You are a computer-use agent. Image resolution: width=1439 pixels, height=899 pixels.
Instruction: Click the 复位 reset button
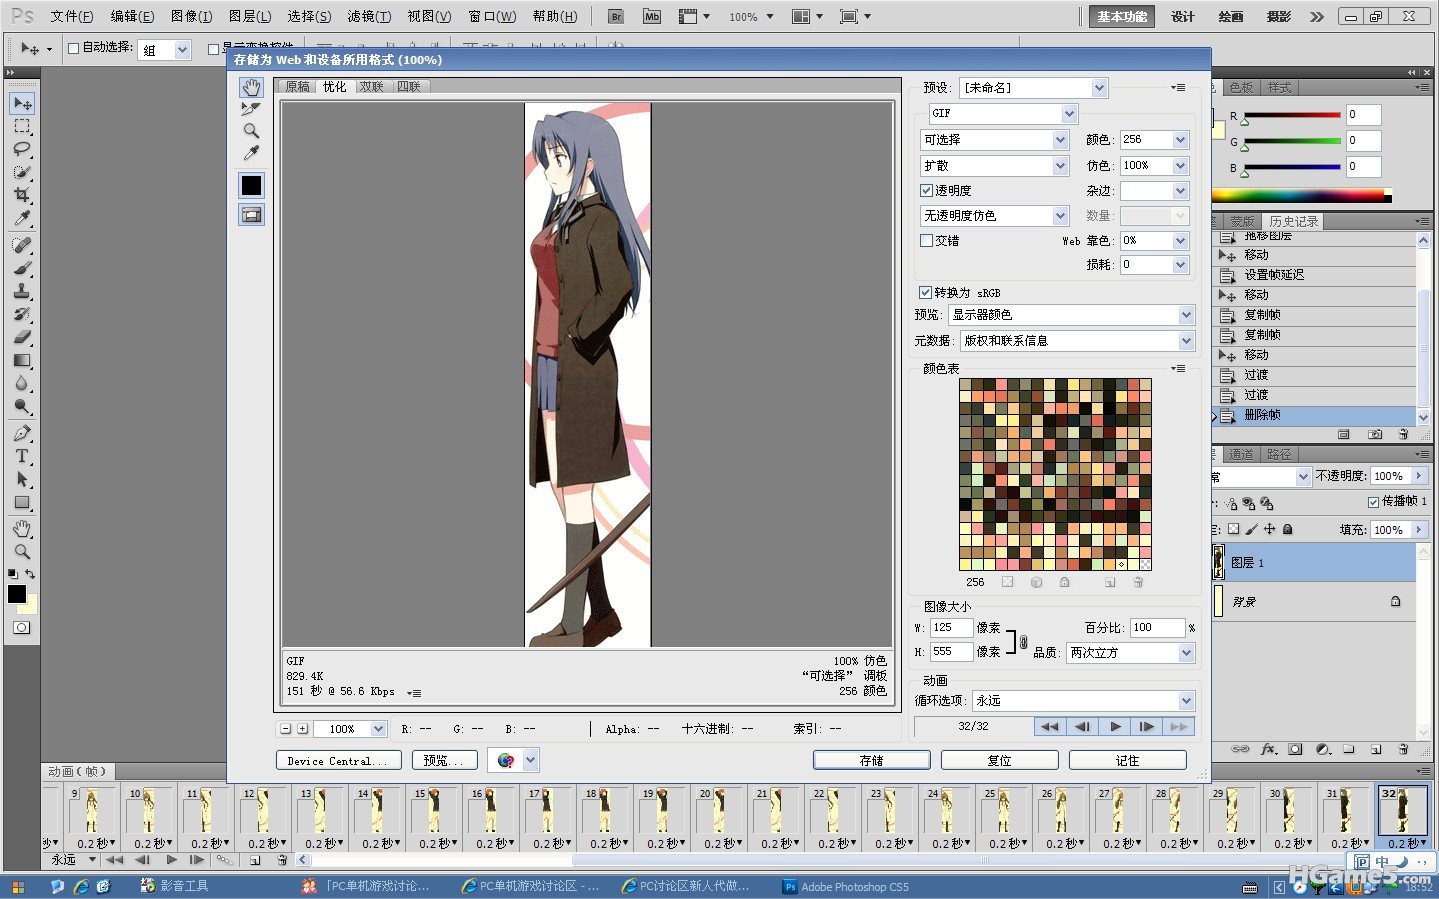point(1000,760)
